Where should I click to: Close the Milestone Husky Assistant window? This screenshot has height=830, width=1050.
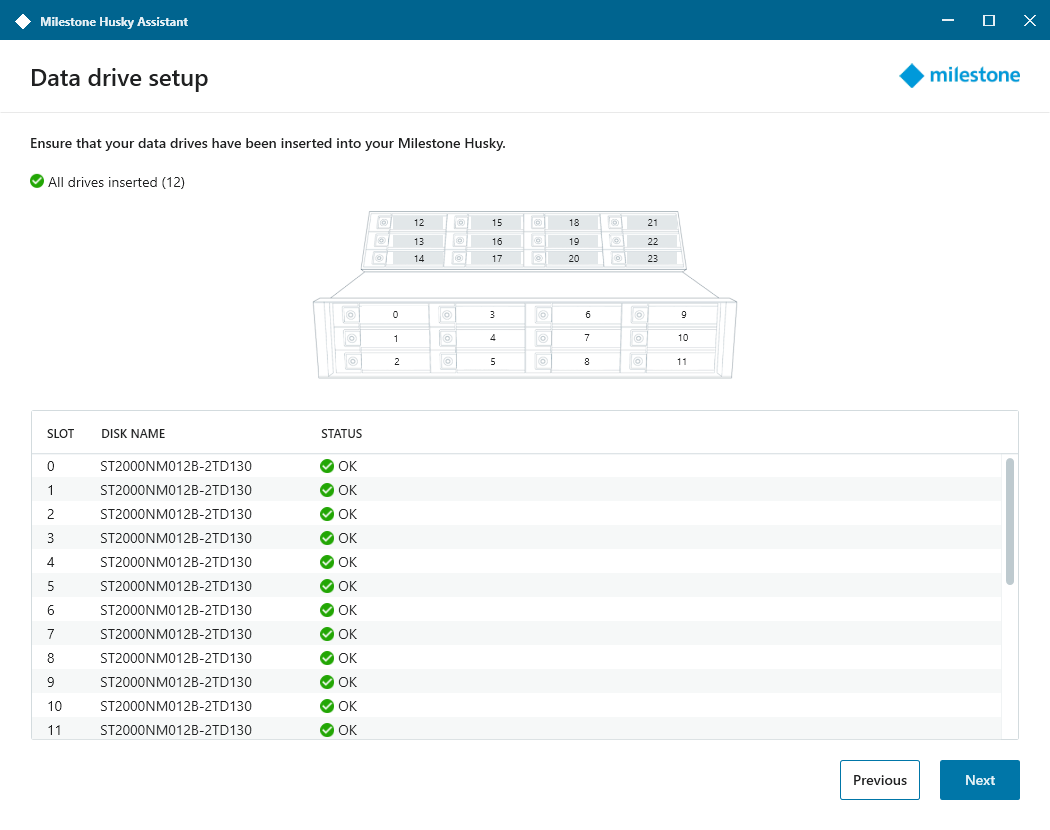[1030, 21]
